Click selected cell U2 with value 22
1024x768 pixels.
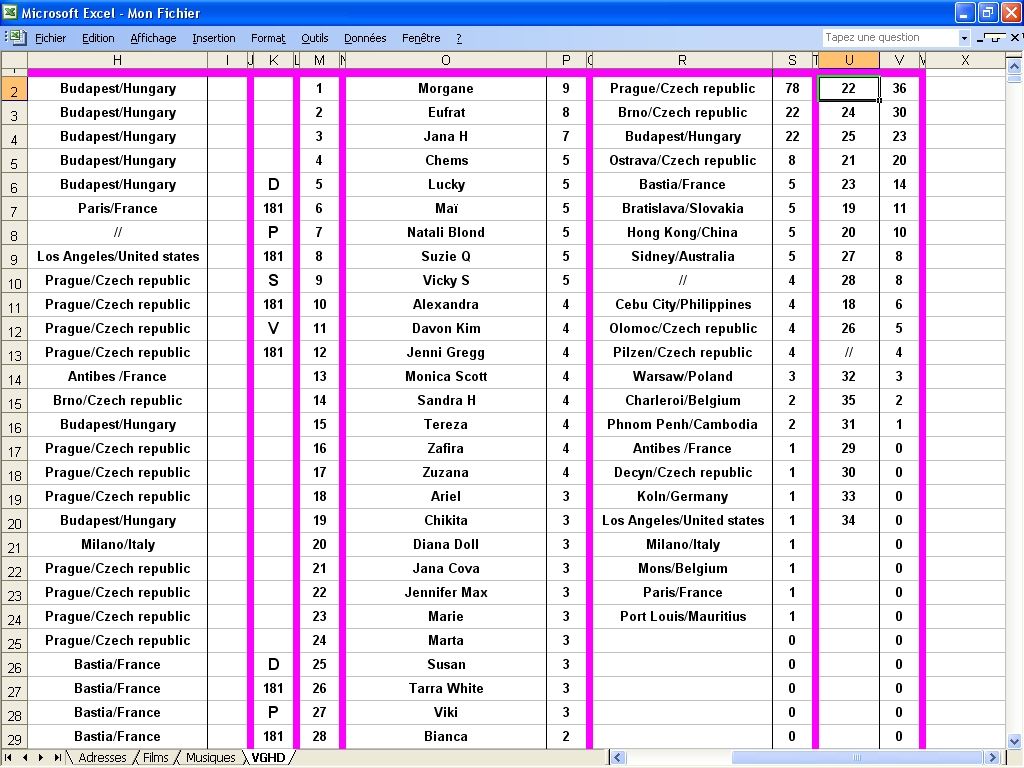pos(848,88)
